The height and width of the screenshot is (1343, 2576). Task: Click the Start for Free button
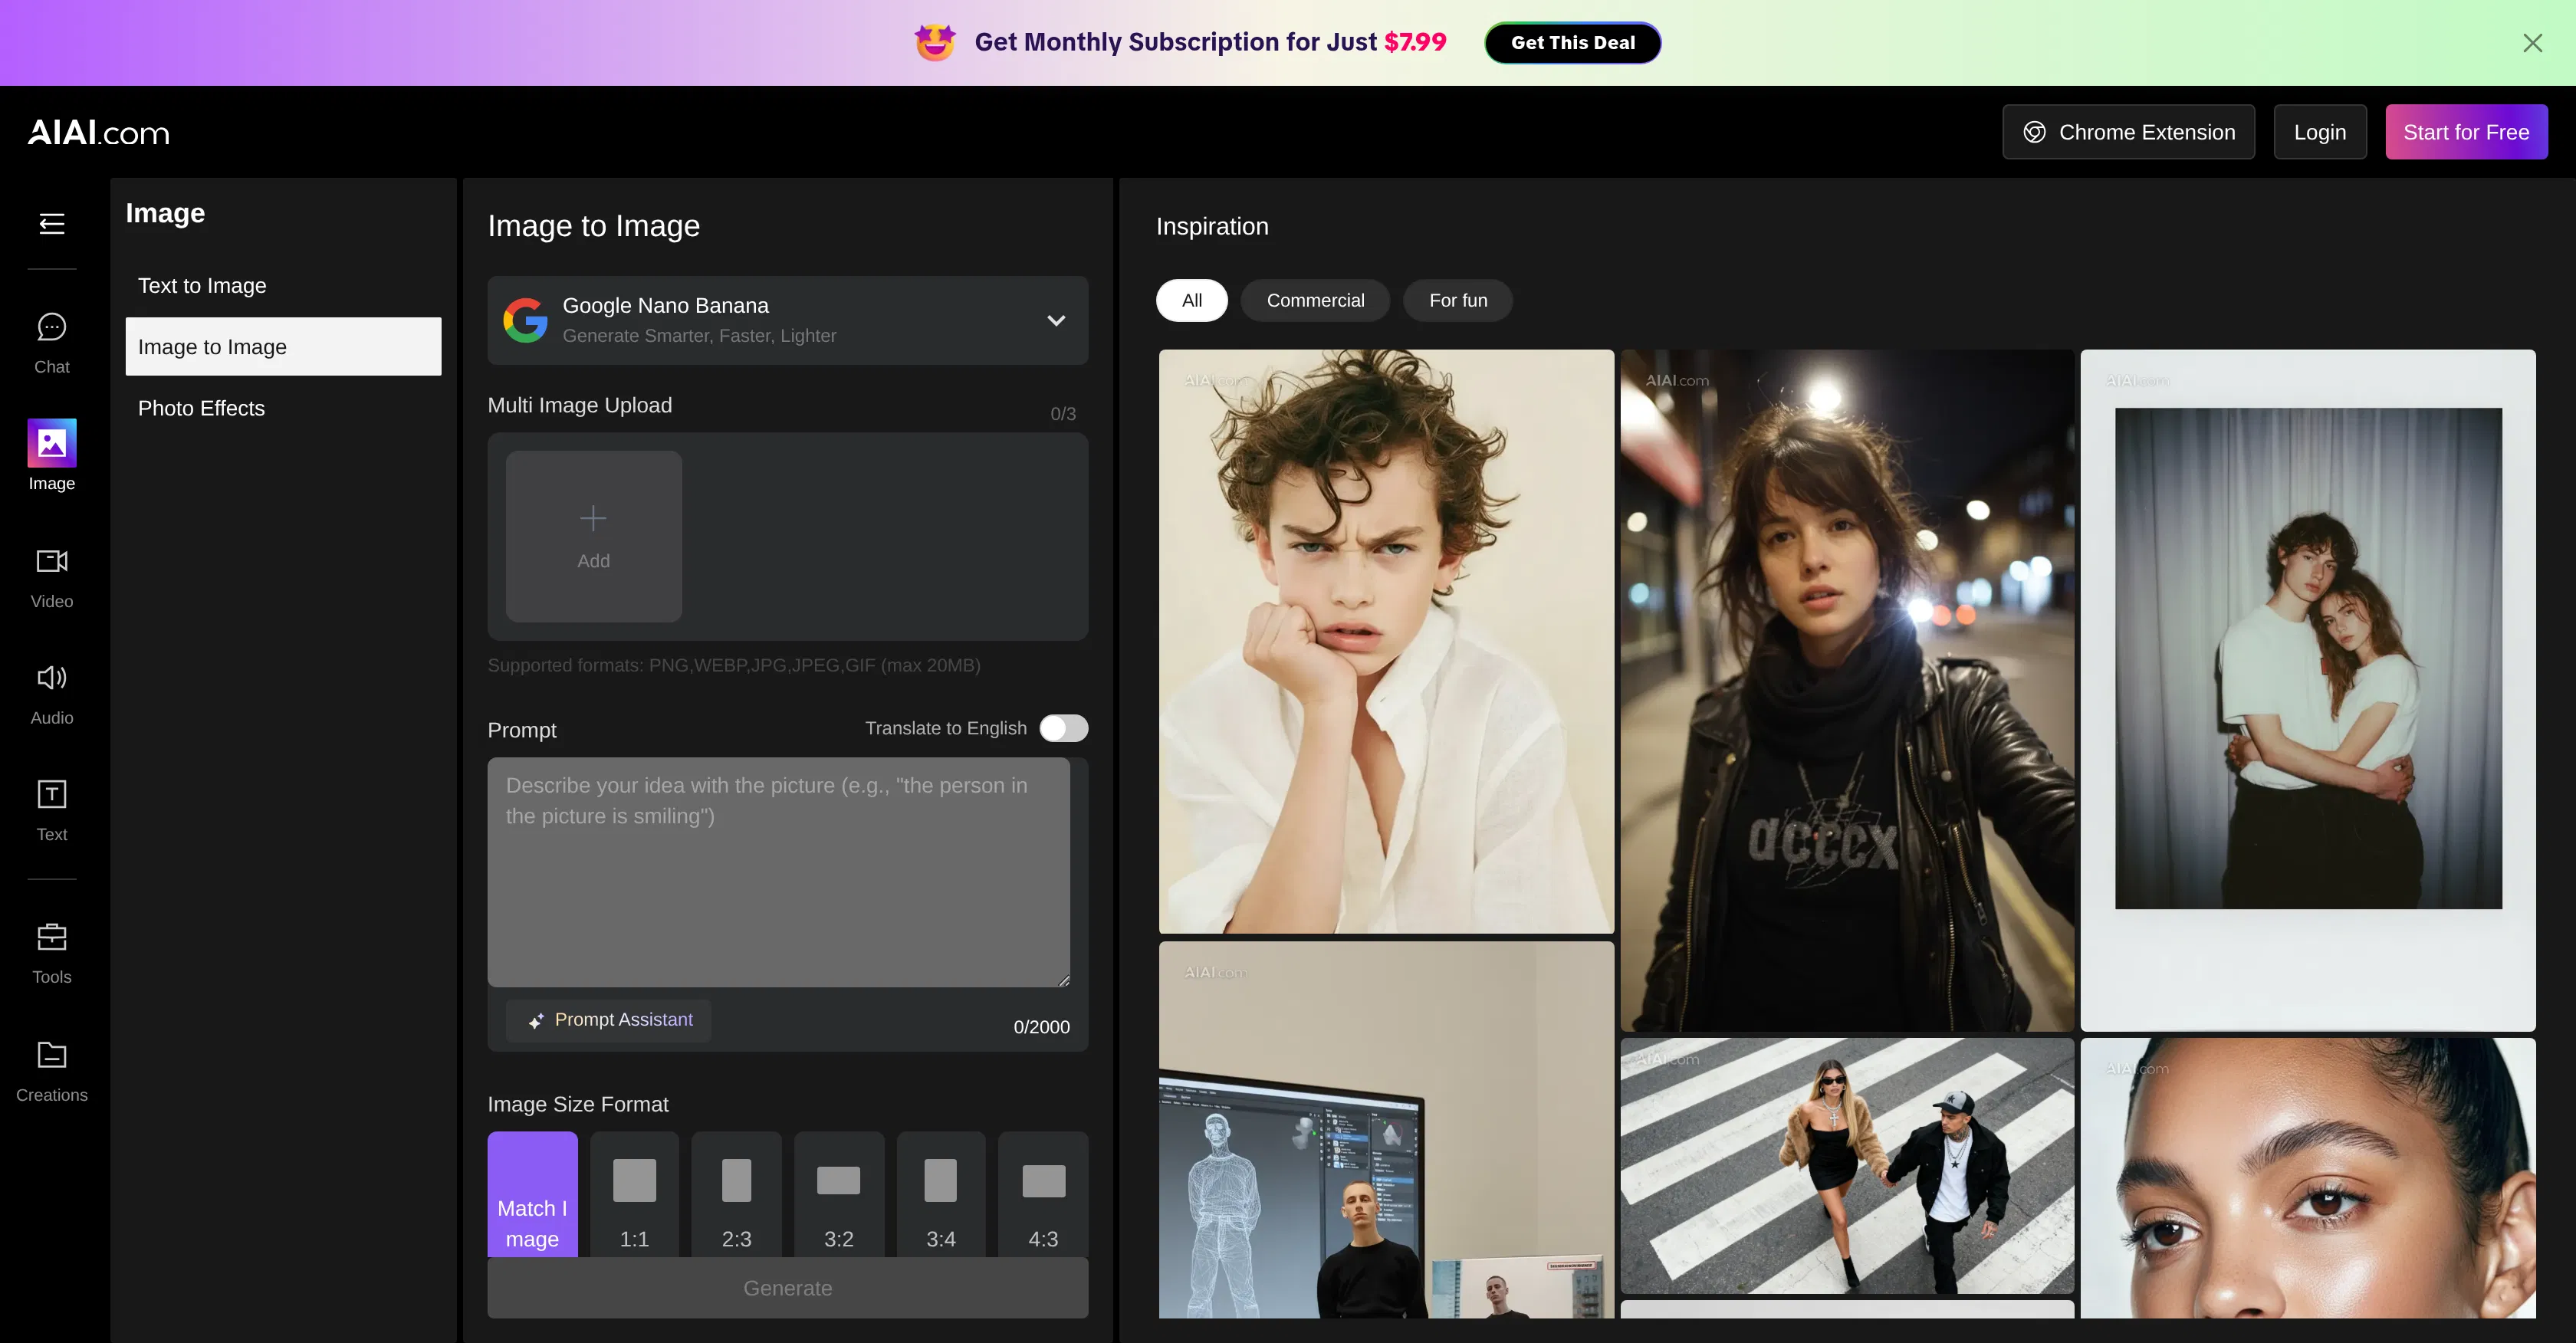click(2466, 131)
